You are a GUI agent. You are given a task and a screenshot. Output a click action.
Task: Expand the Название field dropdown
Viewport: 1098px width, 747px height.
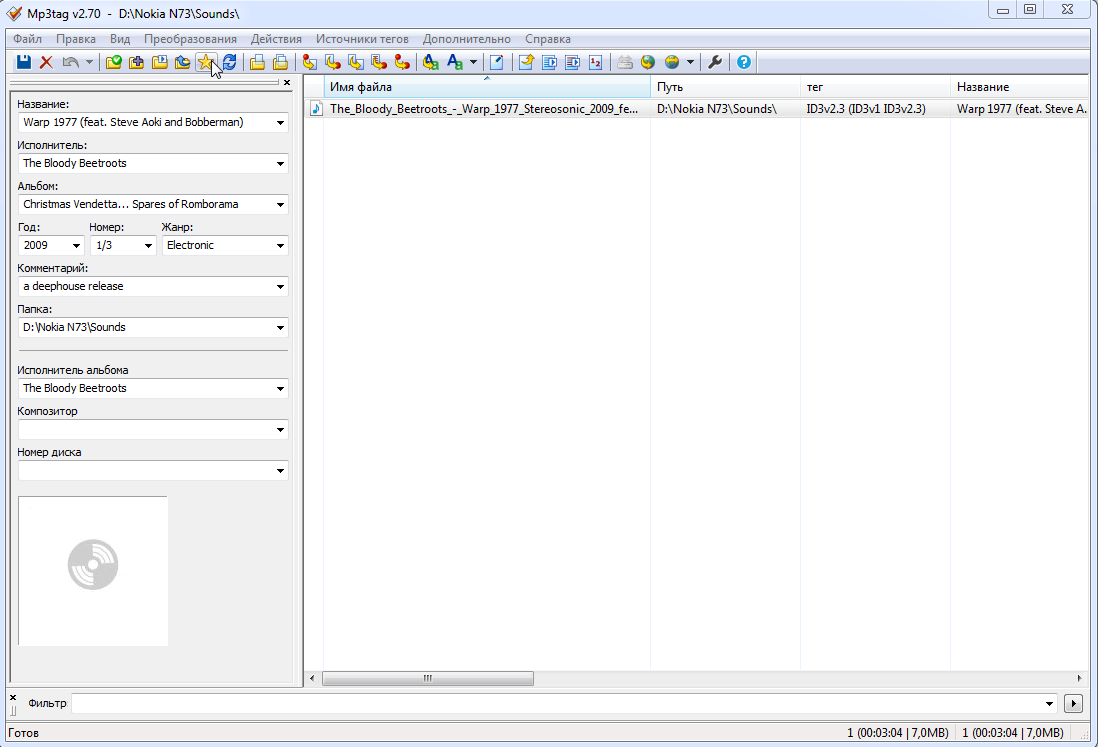[280, 123]
